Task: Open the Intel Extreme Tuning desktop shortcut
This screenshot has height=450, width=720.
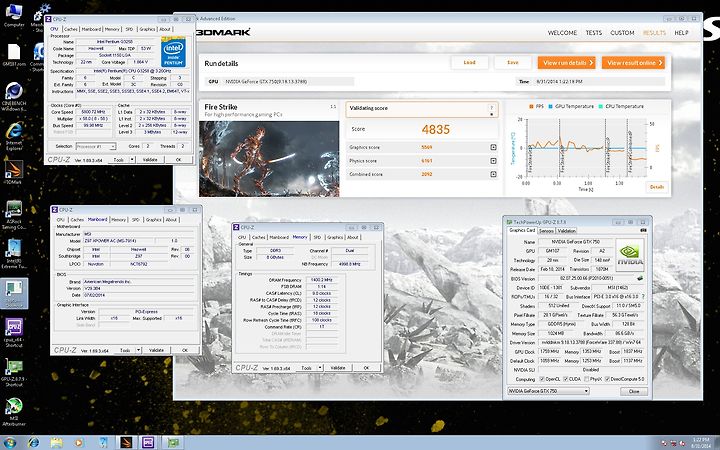Action: 14,254
